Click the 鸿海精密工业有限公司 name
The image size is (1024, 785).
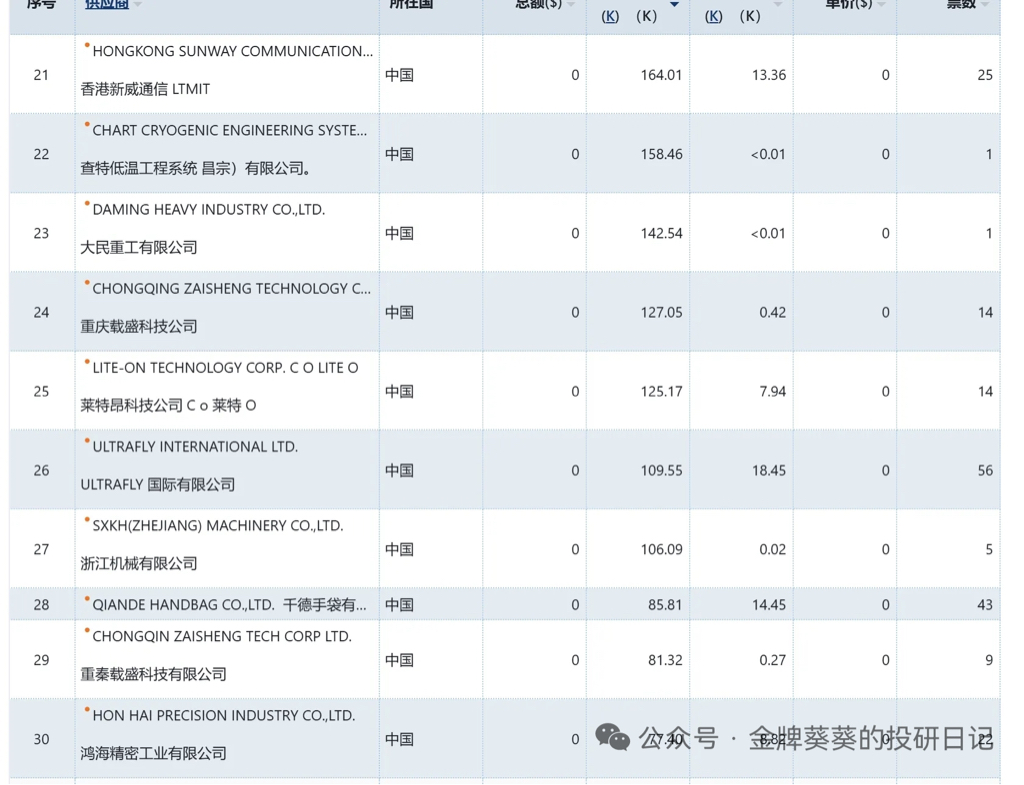pyautogui.click(x=153, y=754)
